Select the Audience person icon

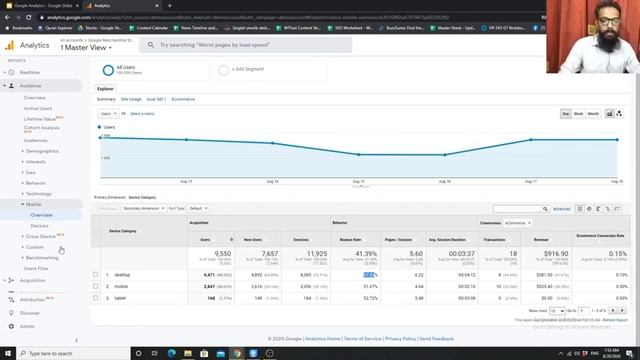pyautogui.click(x=11, y=86)
